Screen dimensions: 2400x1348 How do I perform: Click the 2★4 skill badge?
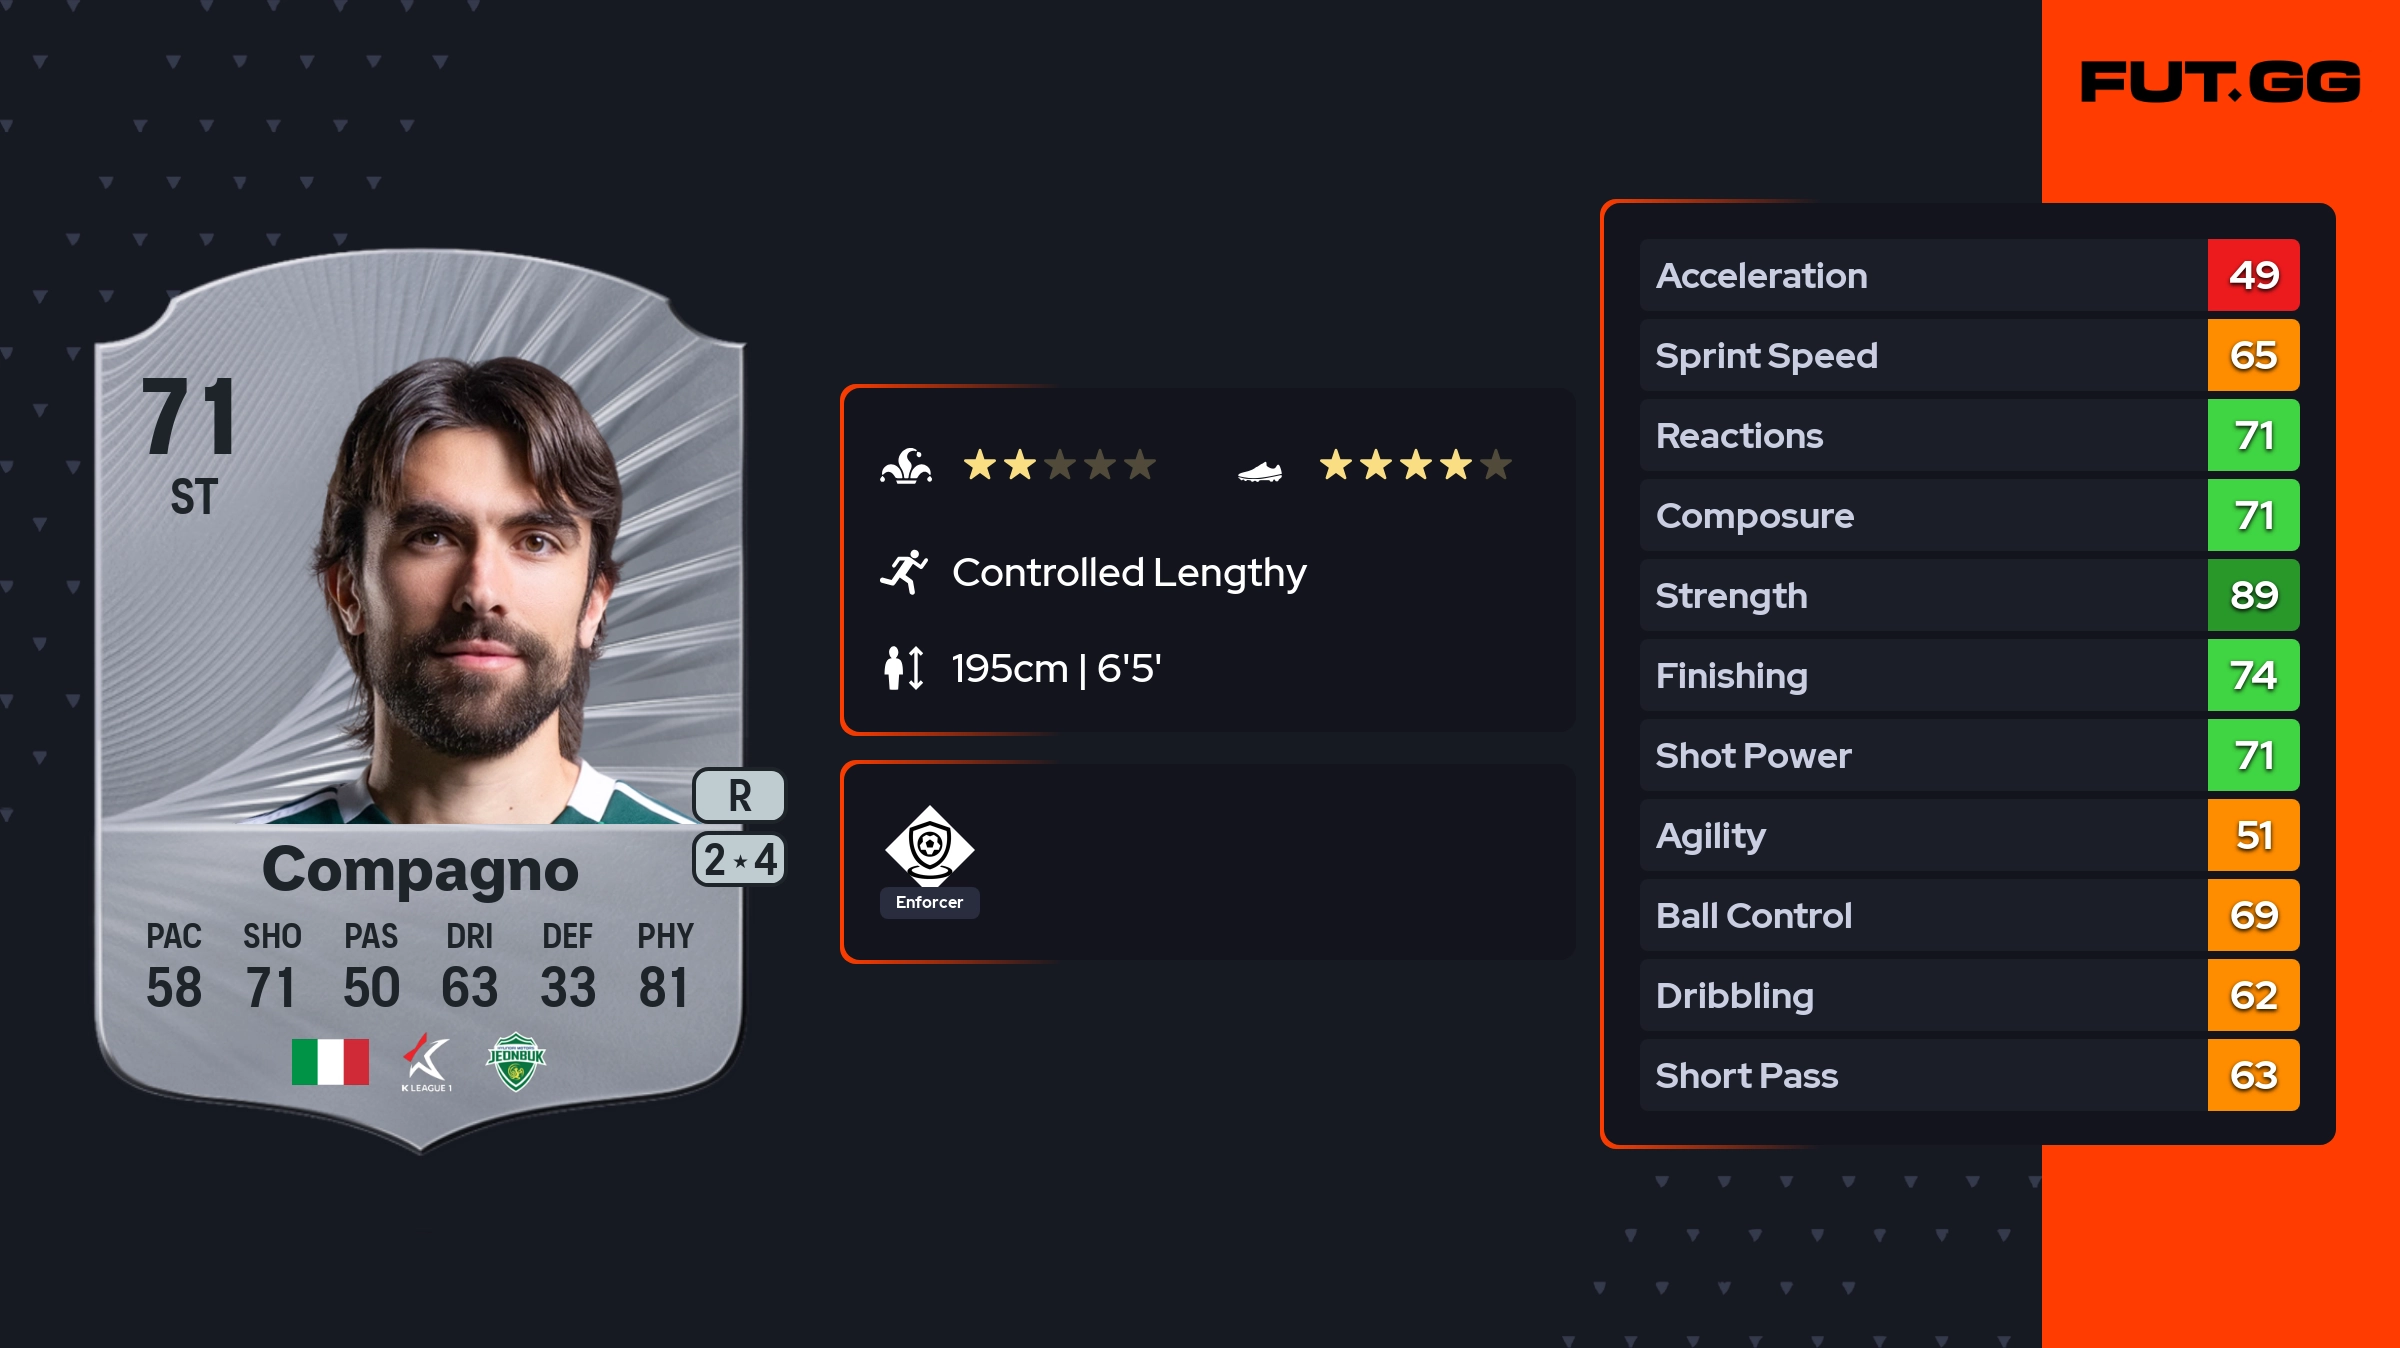[739, 860]
